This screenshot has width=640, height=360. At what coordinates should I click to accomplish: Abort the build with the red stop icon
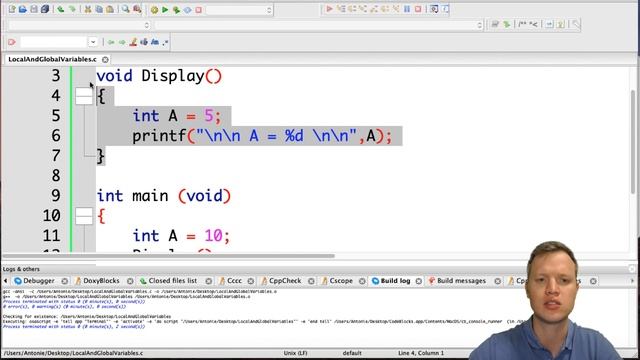198,9
